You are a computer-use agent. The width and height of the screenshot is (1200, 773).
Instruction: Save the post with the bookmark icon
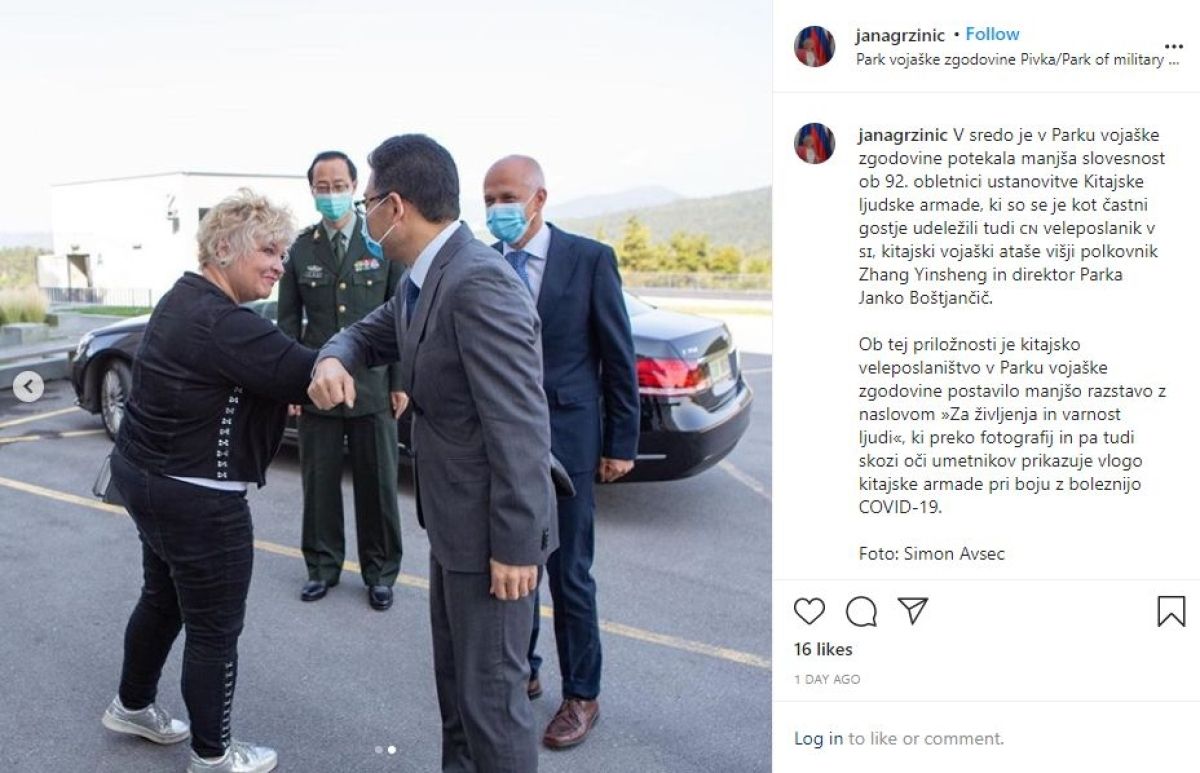(x=1171, y=611)
